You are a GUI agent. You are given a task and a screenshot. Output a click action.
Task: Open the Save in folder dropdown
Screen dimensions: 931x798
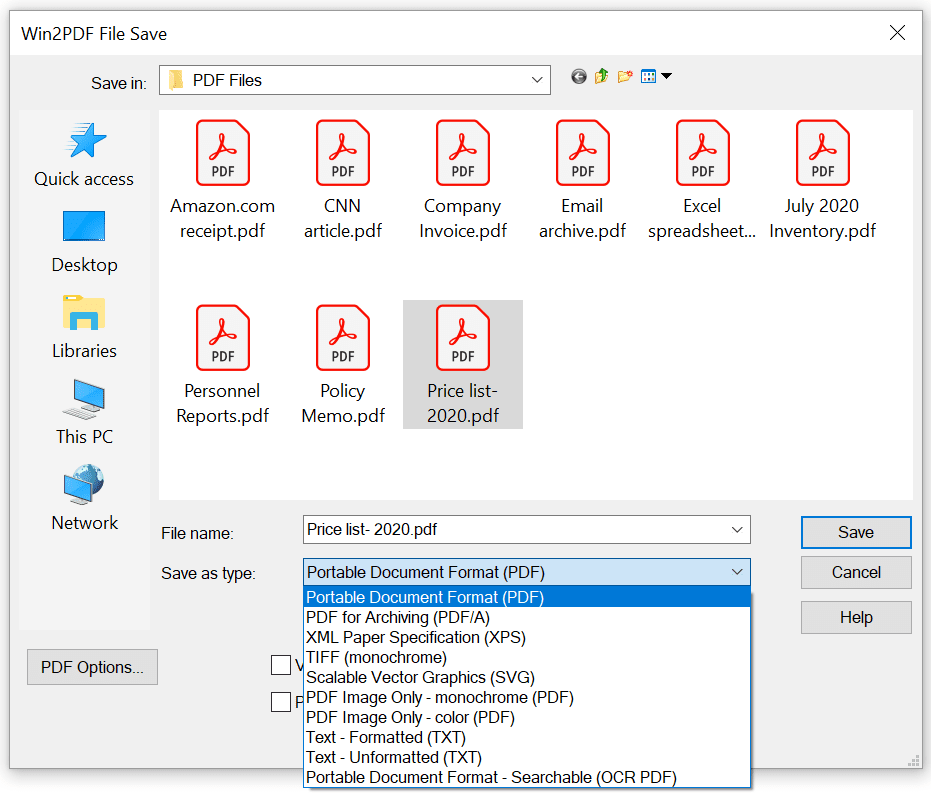click(x=537, y=79)
